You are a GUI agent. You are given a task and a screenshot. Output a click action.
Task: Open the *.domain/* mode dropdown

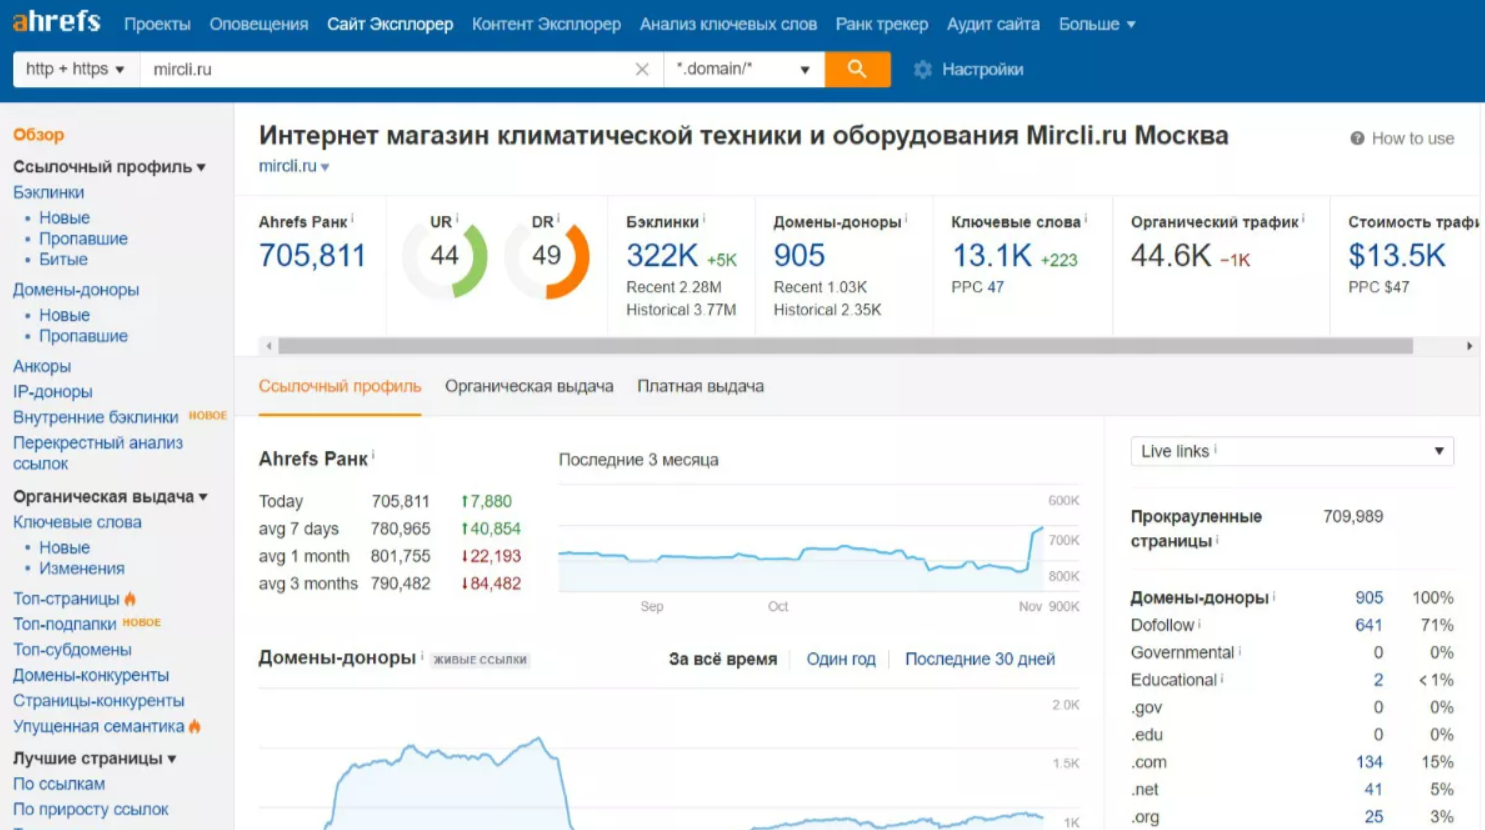click(743, 69)
